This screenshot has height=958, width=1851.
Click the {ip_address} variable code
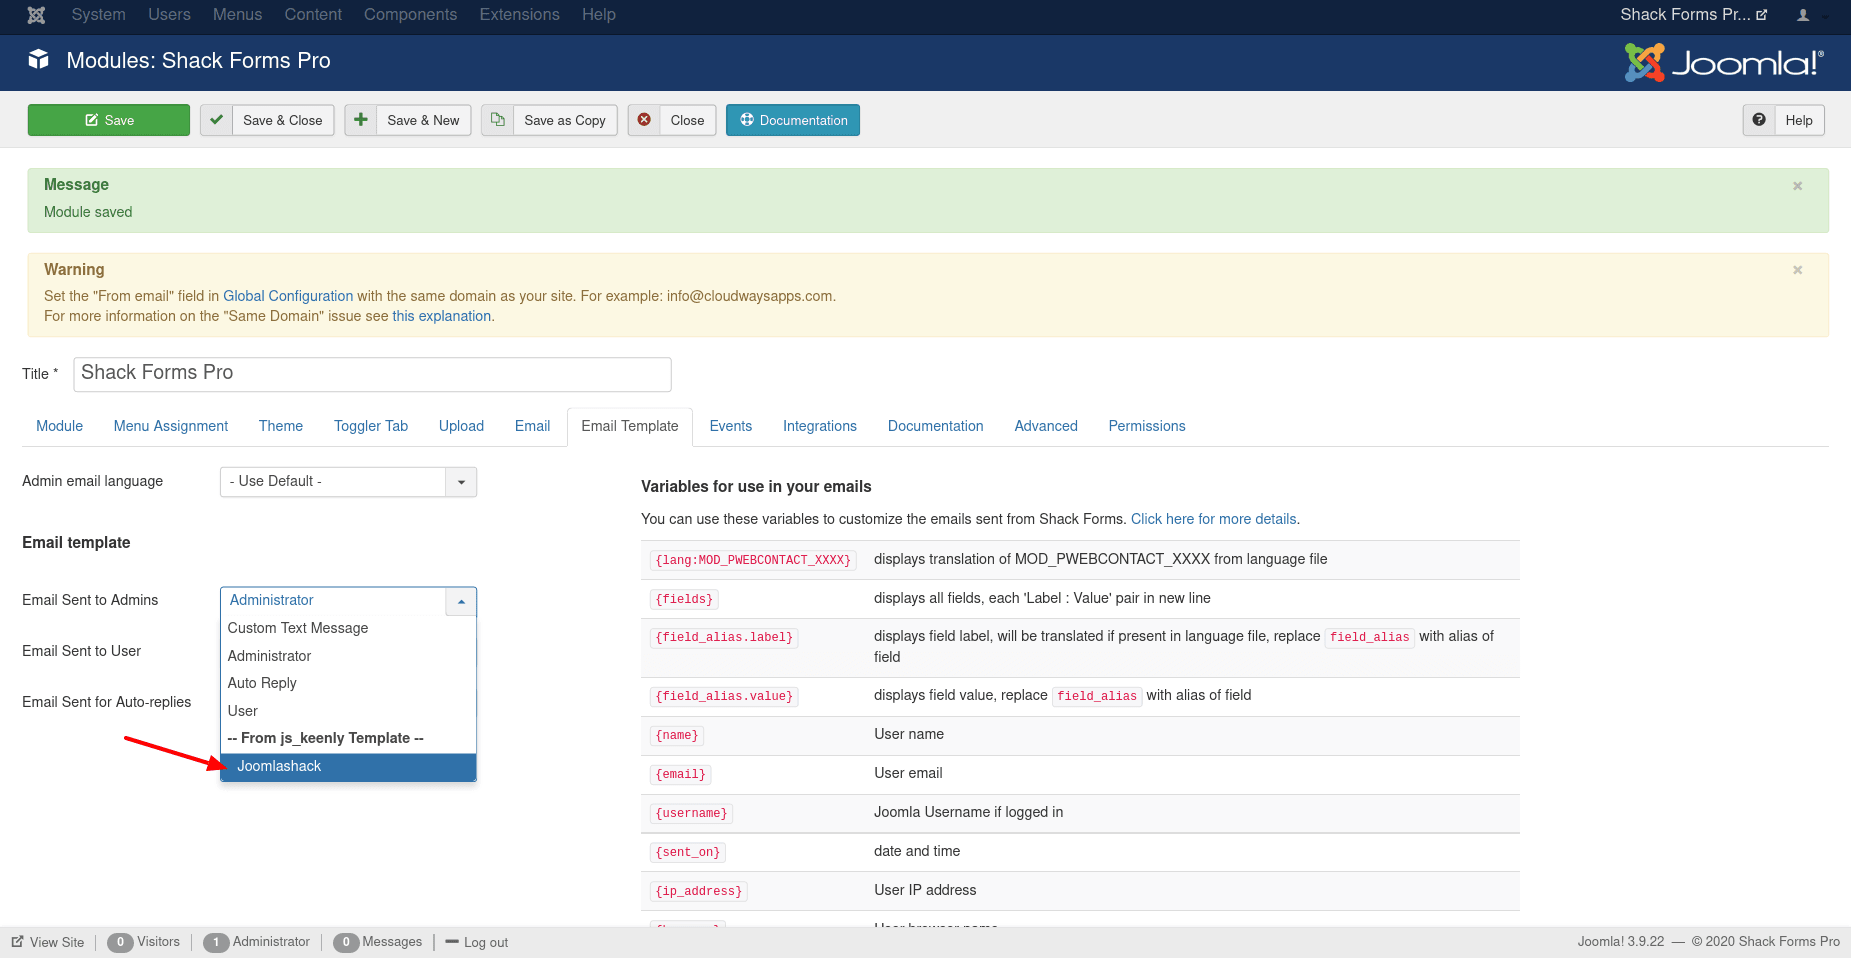pyautogui.click(x=699, y=891)
